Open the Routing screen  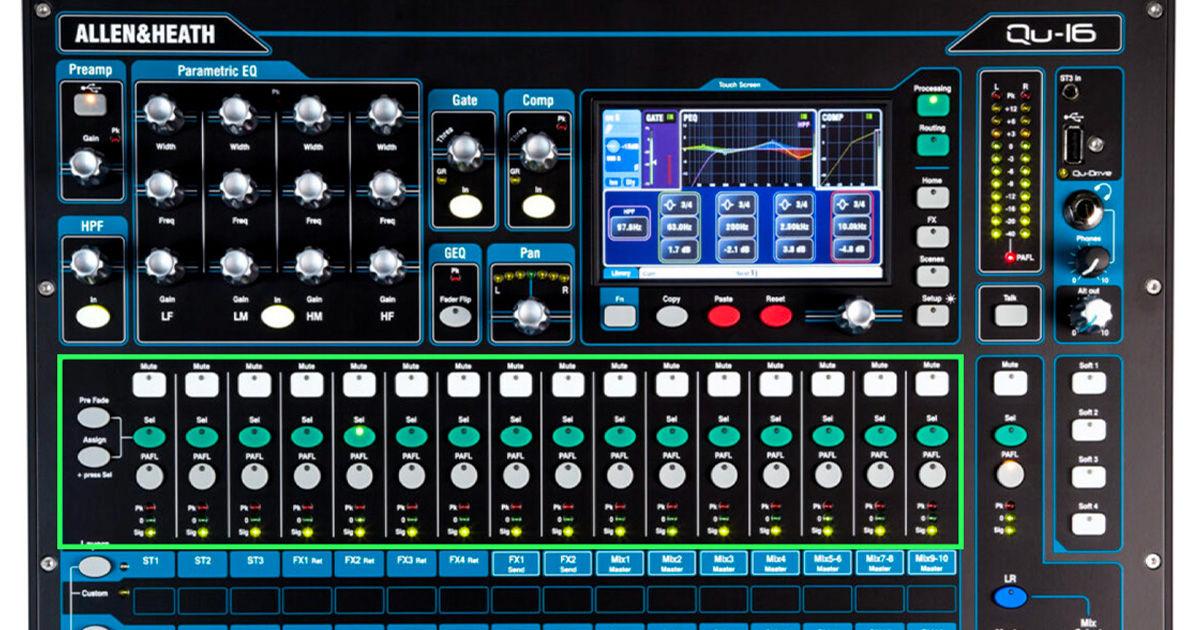click(x=932, y=146)
